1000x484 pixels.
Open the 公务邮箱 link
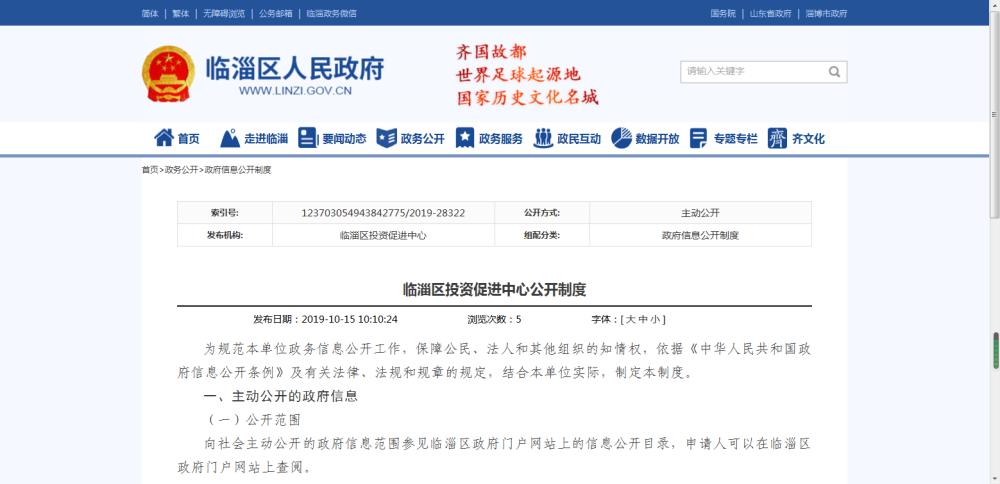[x=276, y=13]
